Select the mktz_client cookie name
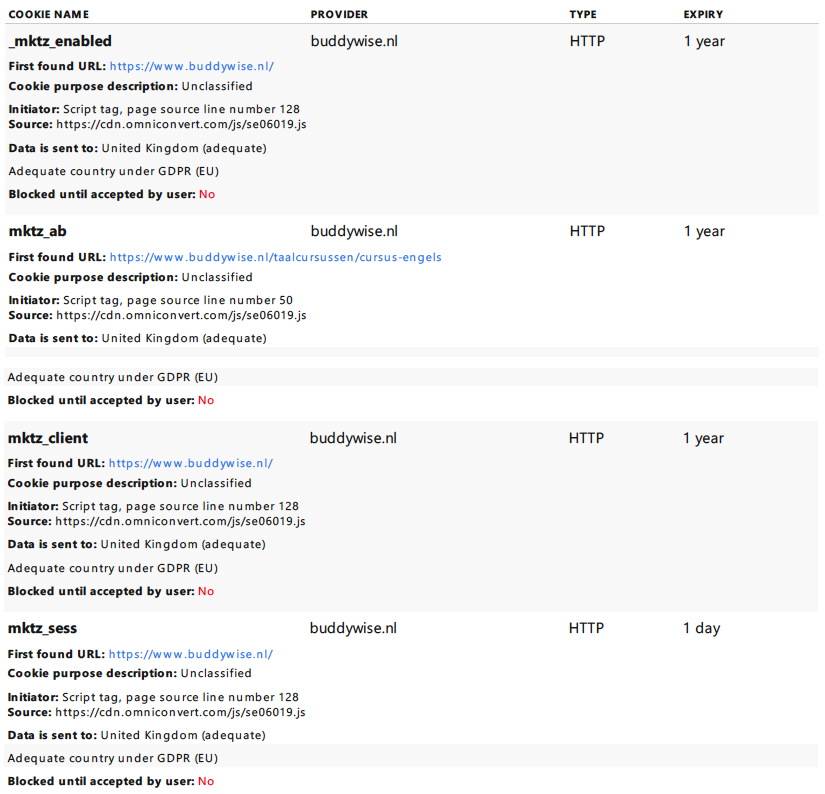This screenshot has width=825, height=794. coord(48,438)
